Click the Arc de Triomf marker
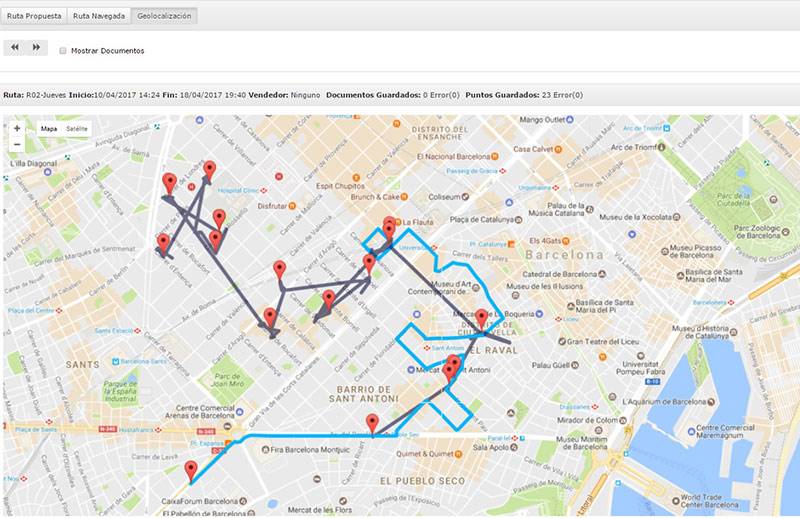The image size is (800, 518). point(662,147)
